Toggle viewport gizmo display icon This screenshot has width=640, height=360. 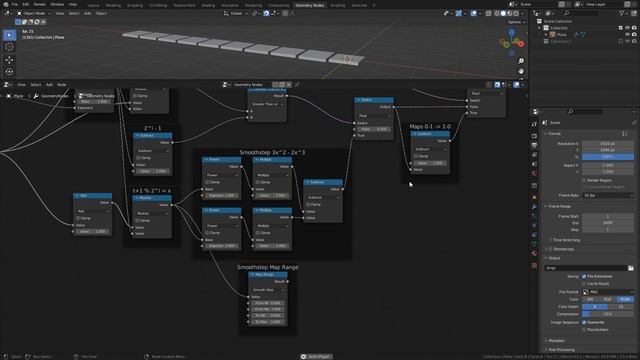[x=458, y=13]
